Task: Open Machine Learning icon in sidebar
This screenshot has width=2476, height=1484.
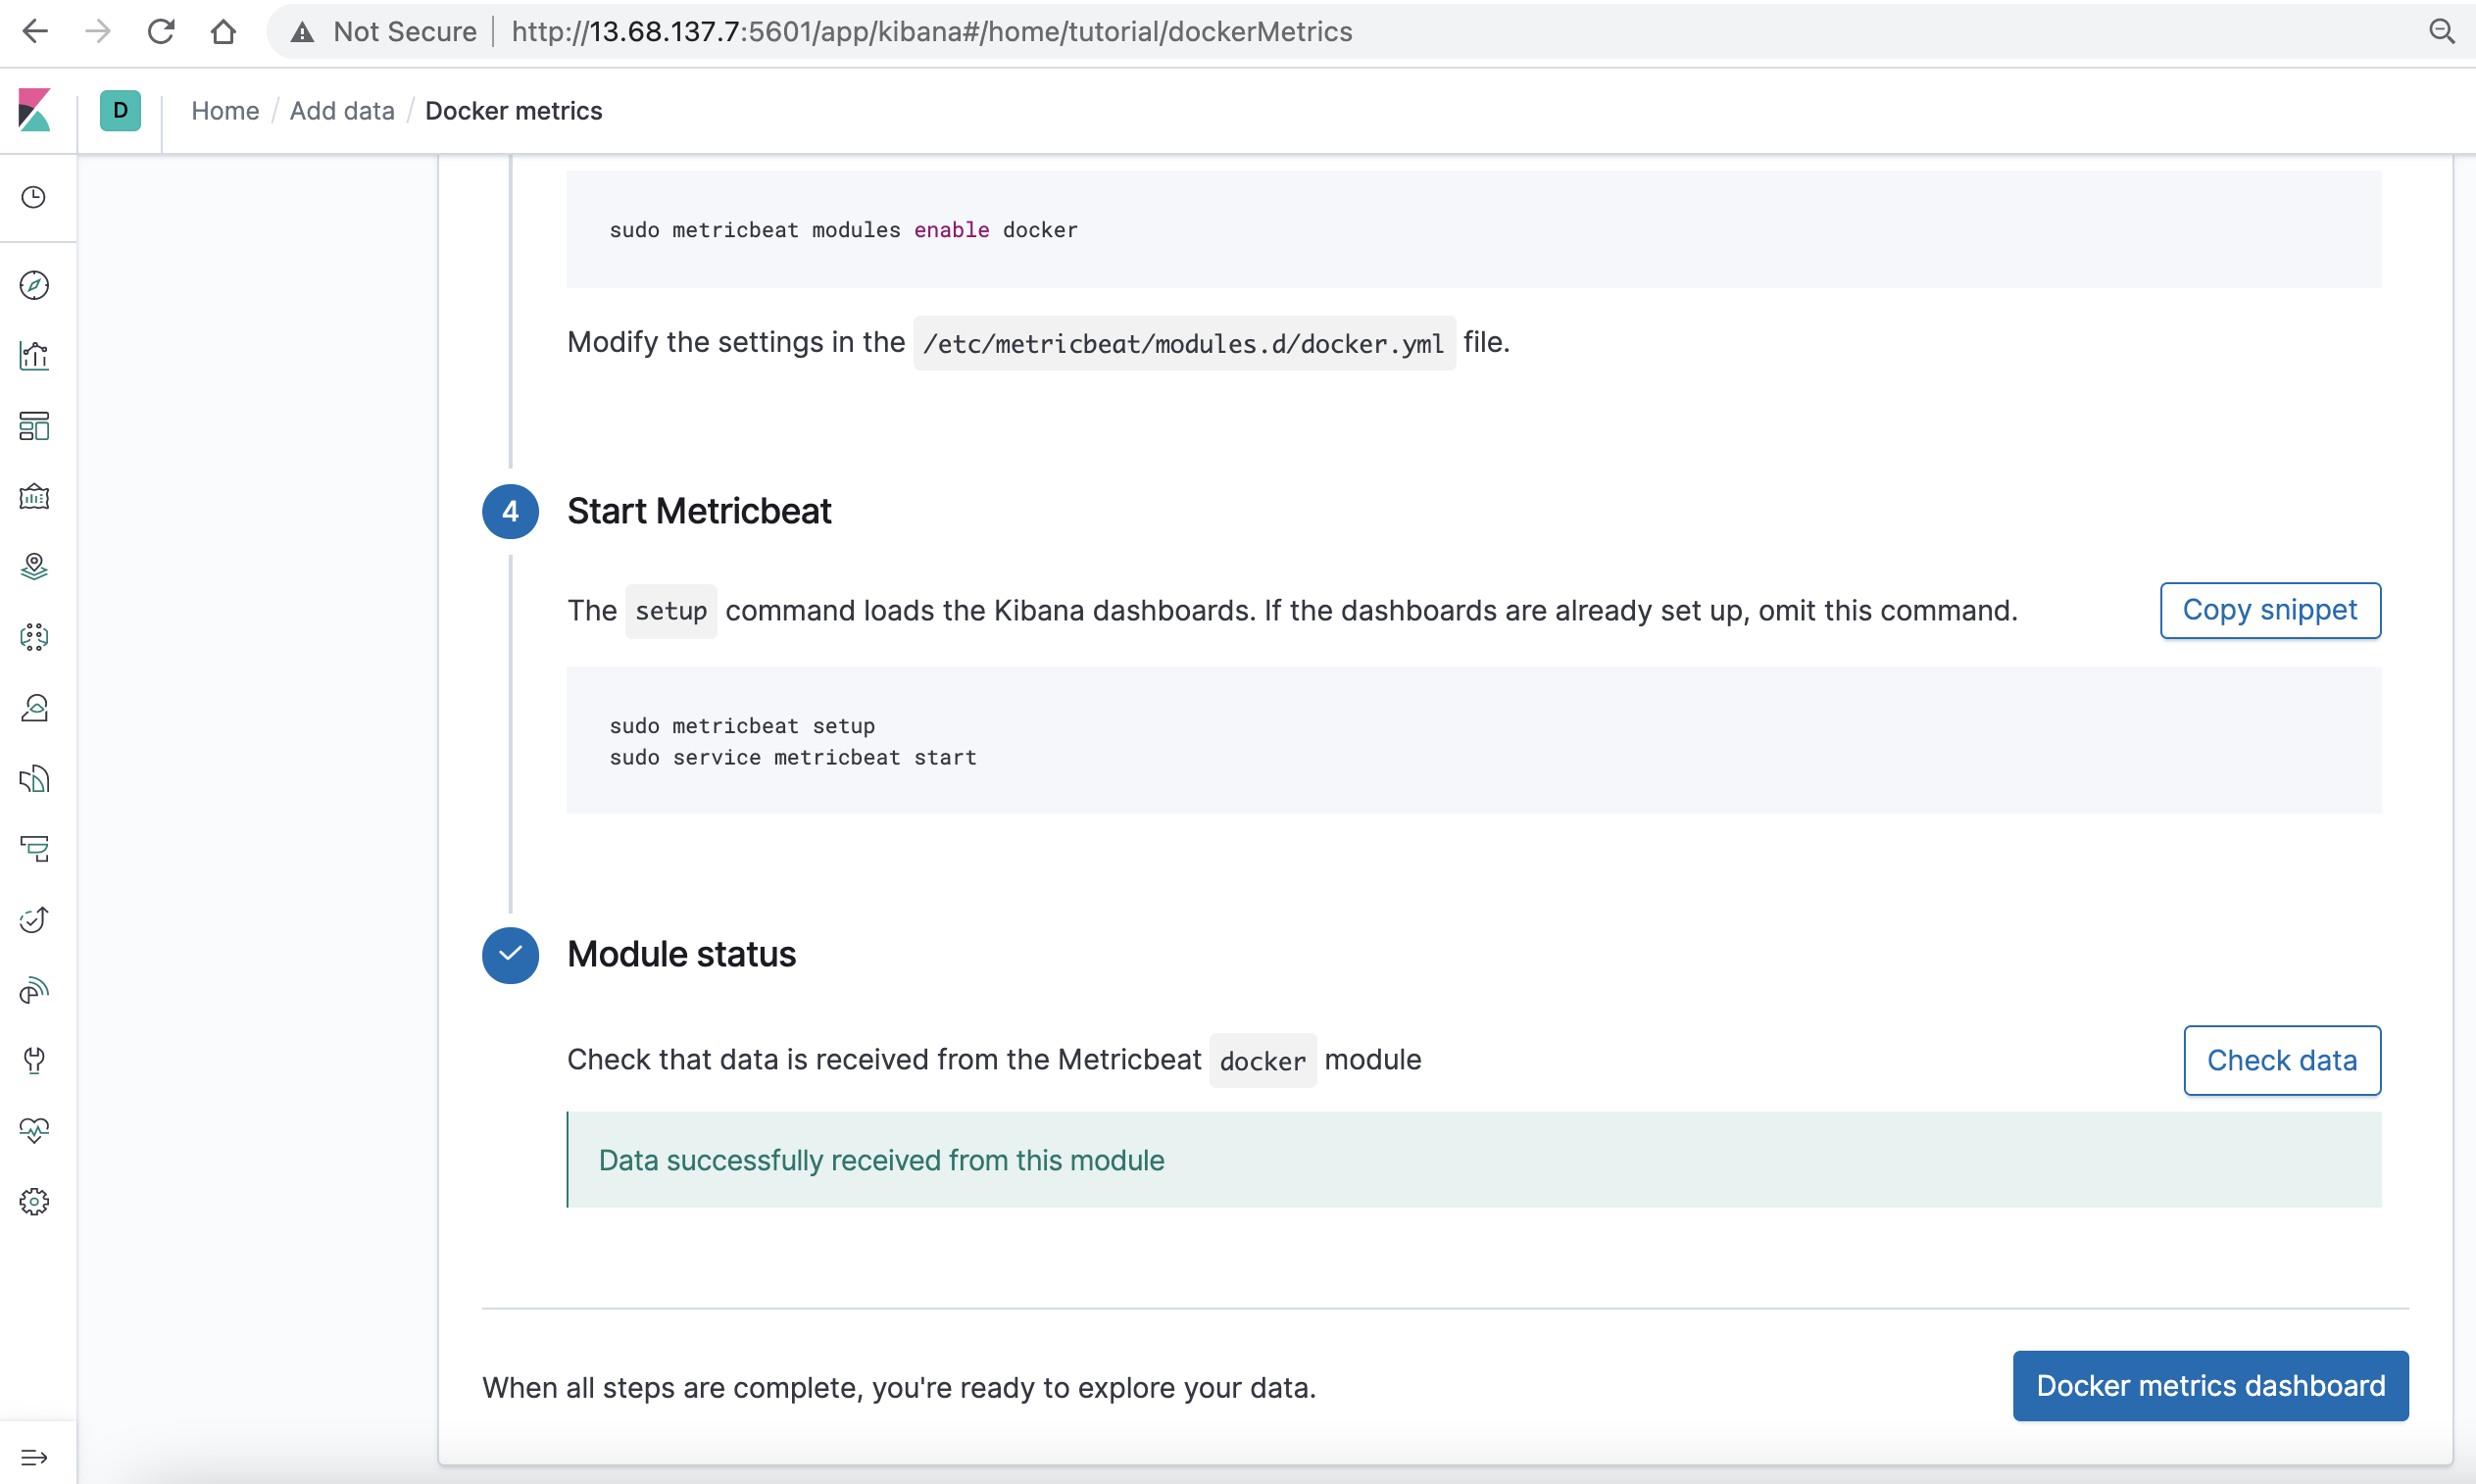Action: click(x=34, y=638)
